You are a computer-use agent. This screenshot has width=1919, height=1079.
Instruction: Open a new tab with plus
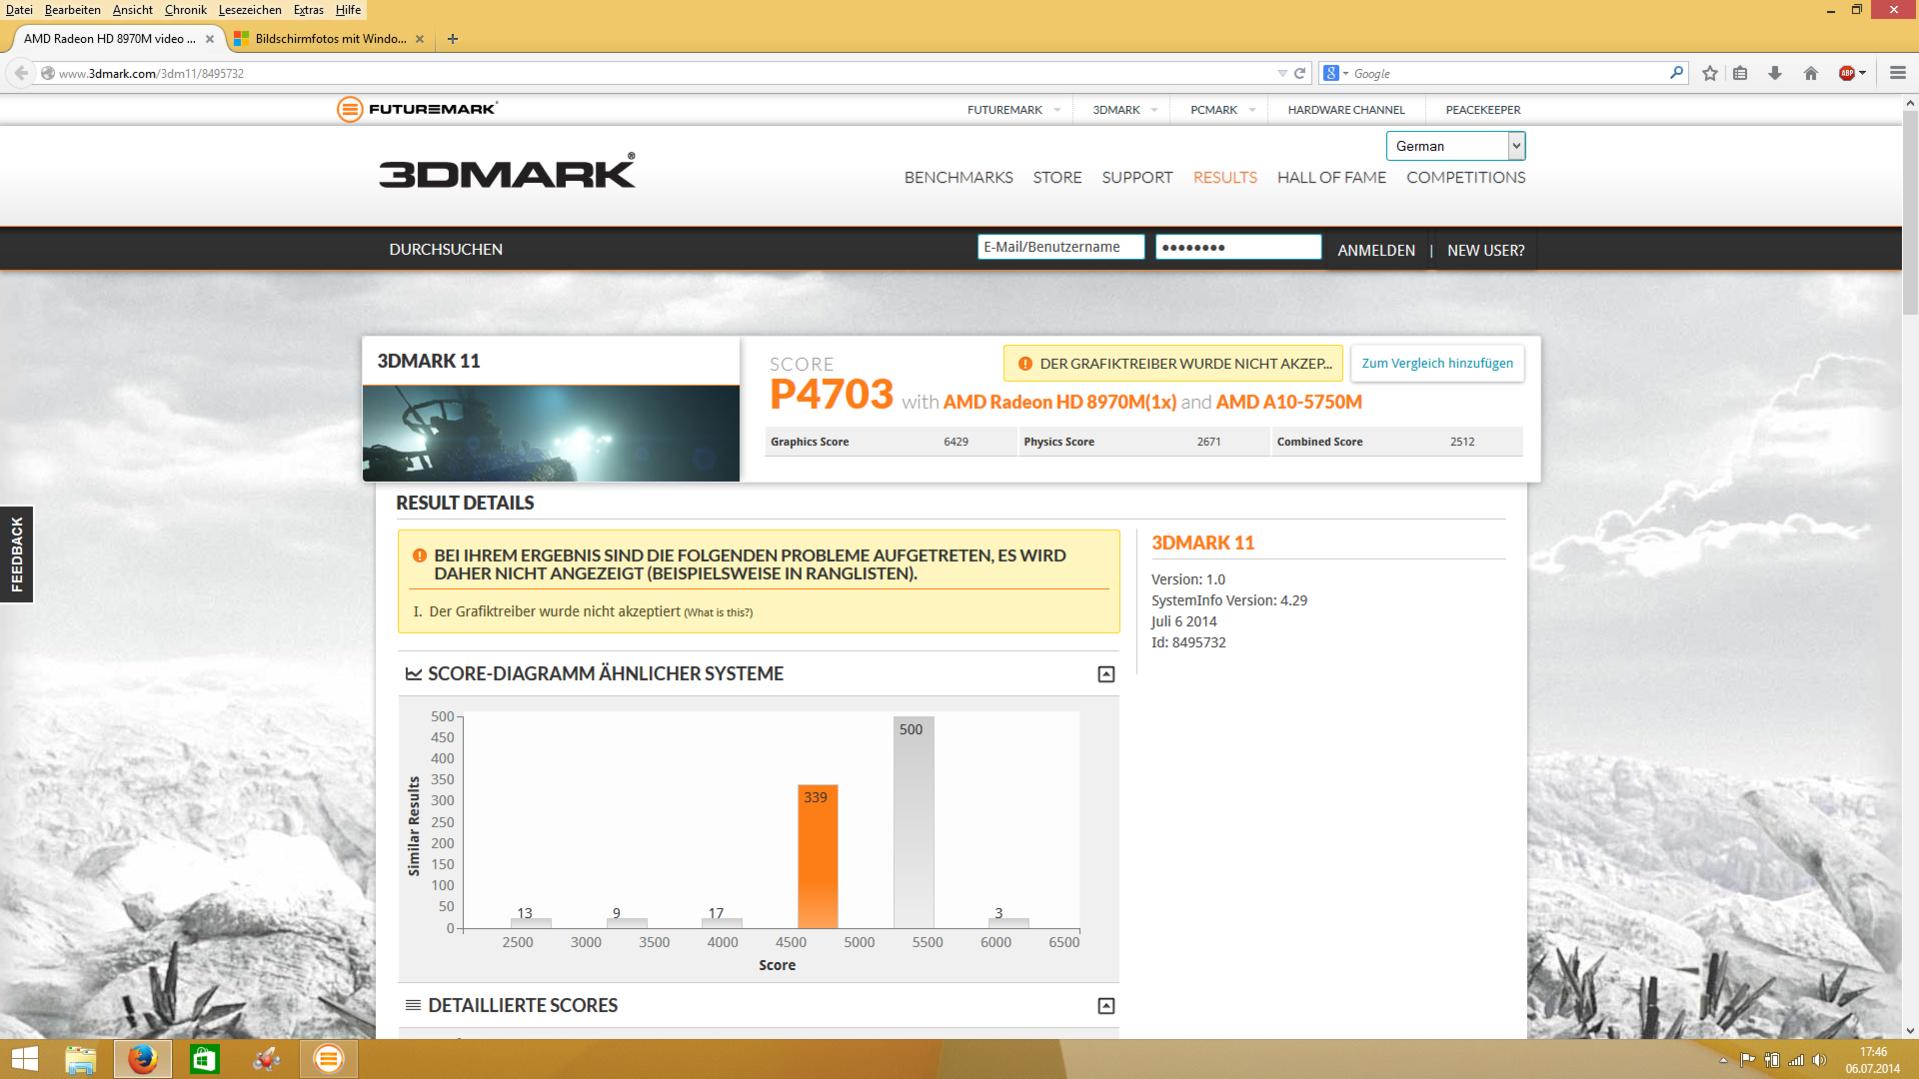[452, 39]
